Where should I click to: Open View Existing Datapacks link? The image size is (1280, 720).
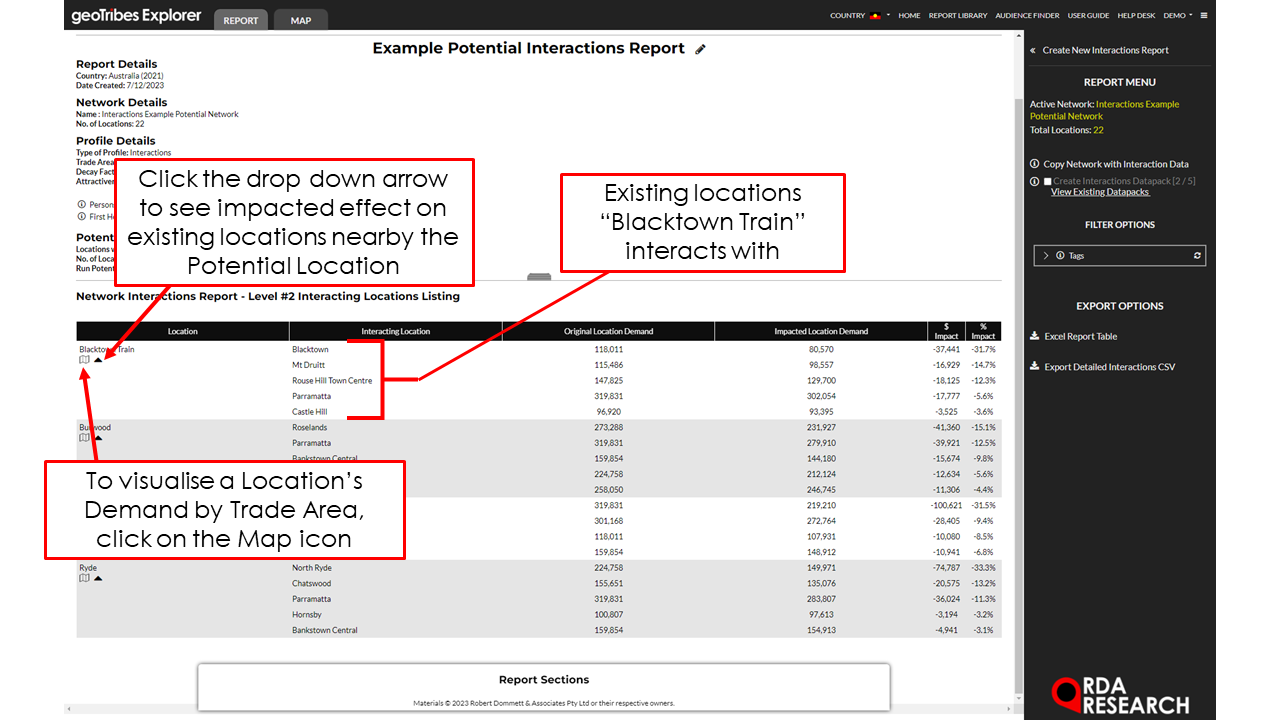1100,192
